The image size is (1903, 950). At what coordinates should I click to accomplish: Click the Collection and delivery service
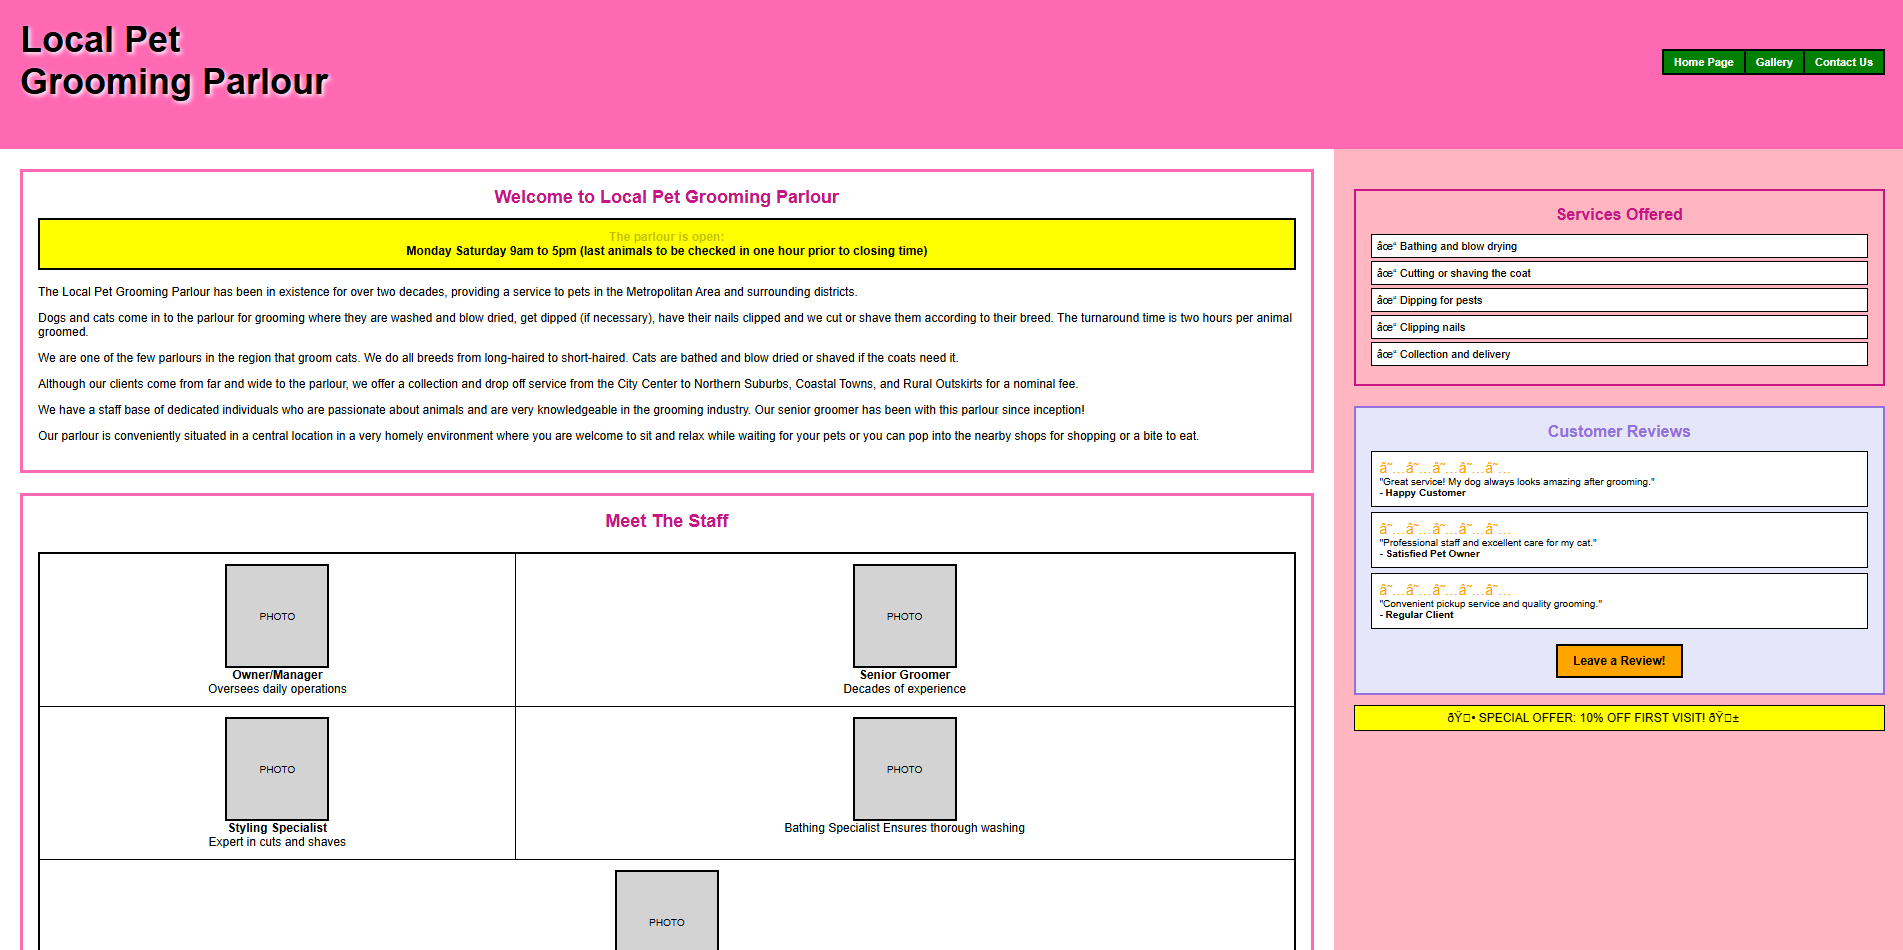[1618, 354]
